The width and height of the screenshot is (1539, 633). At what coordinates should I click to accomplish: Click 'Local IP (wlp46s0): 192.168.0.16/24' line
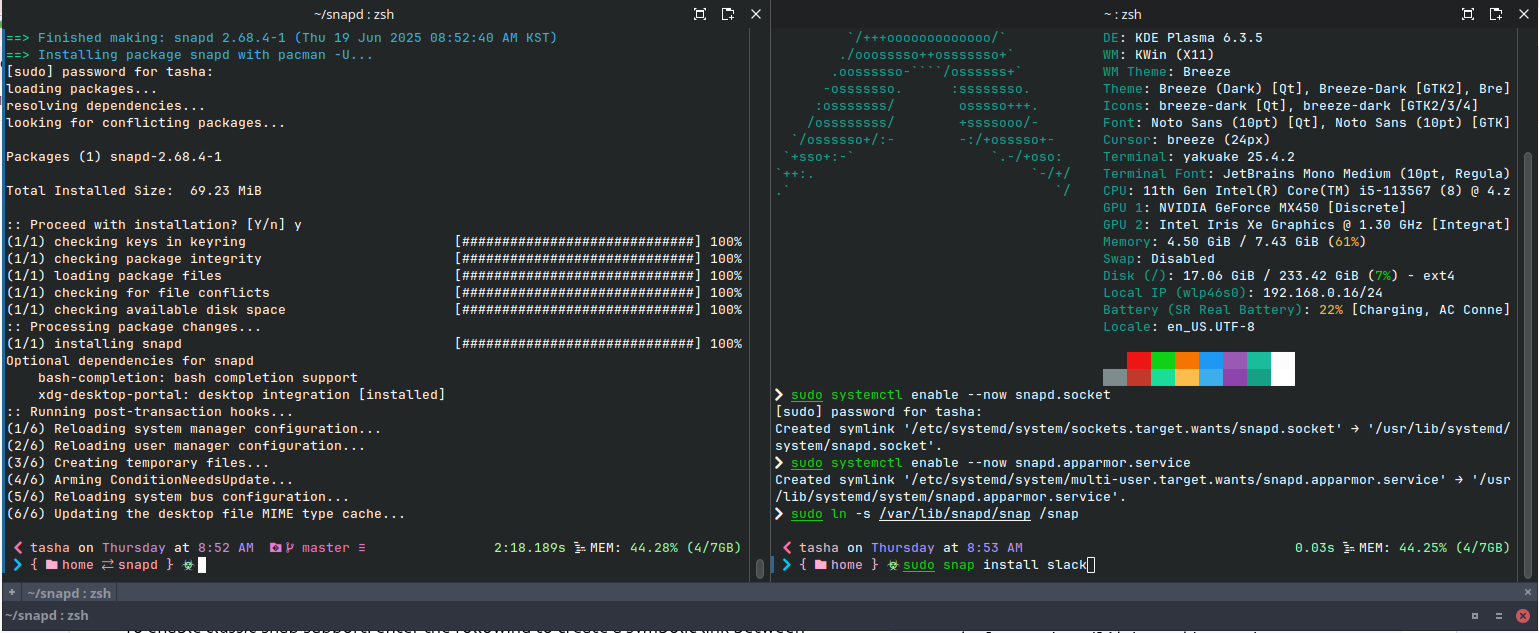(x=1243, y=293)
